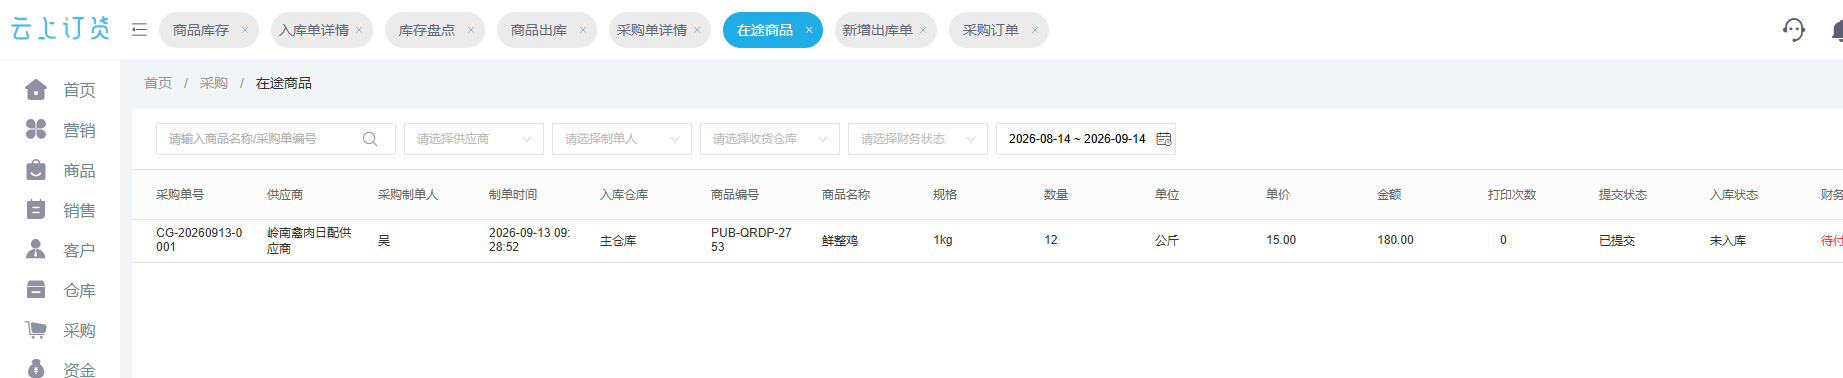Screen dimensions: 1843x378
Task: Click the search magnifier icon
Action: click(x=370, y=139)
